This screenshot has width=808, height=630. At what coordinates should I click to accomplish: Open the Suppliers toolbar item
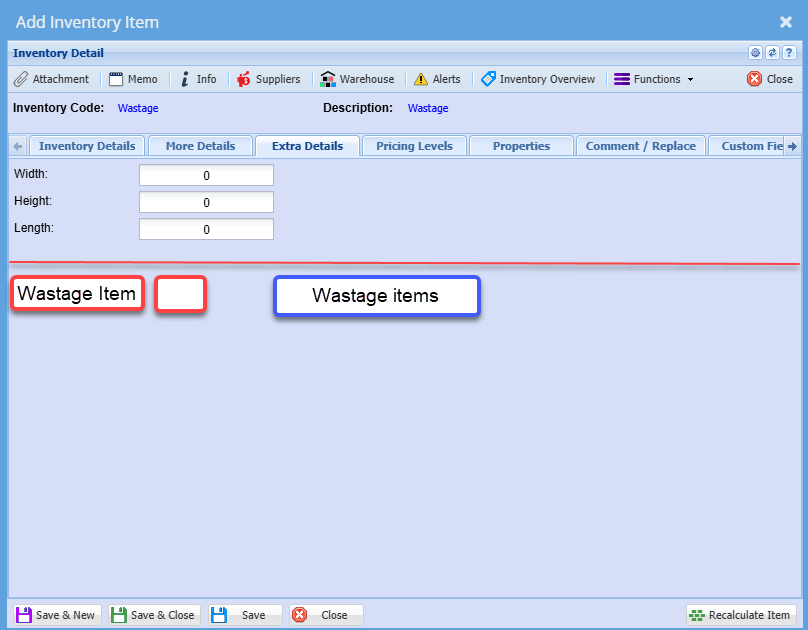tap(268, 79)
